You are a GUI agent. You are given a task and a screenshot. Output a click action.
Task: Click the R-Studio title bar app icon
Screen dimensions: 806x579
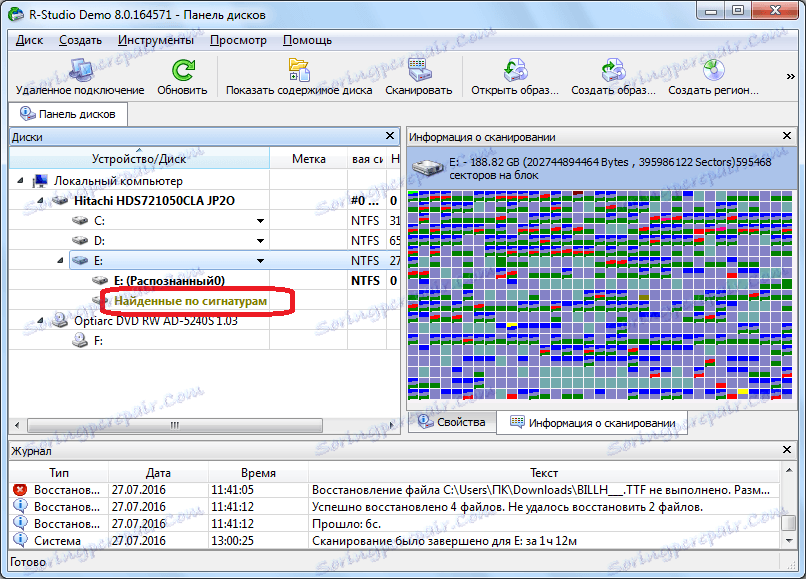pyautogui.click(x=16, y=14)
